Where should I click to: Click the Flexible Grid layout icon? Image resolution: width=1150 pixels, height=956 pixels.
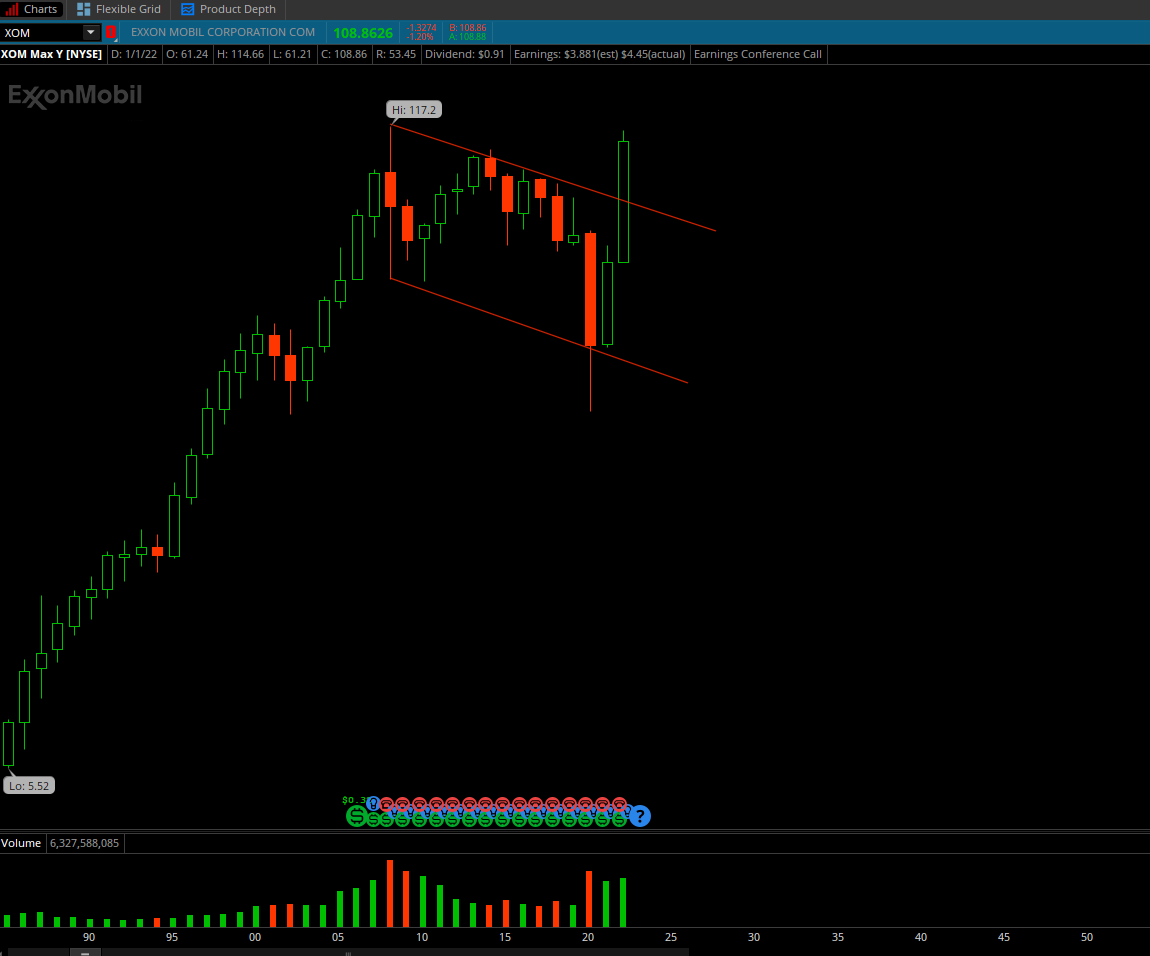84,9
